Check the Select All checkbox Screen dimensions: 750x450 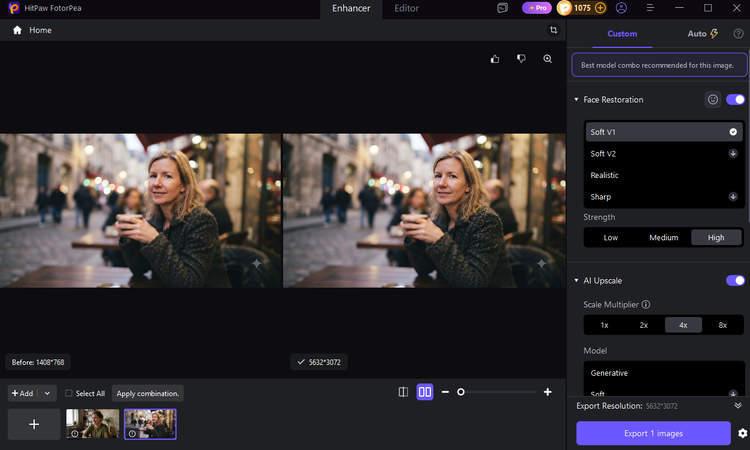69,393
